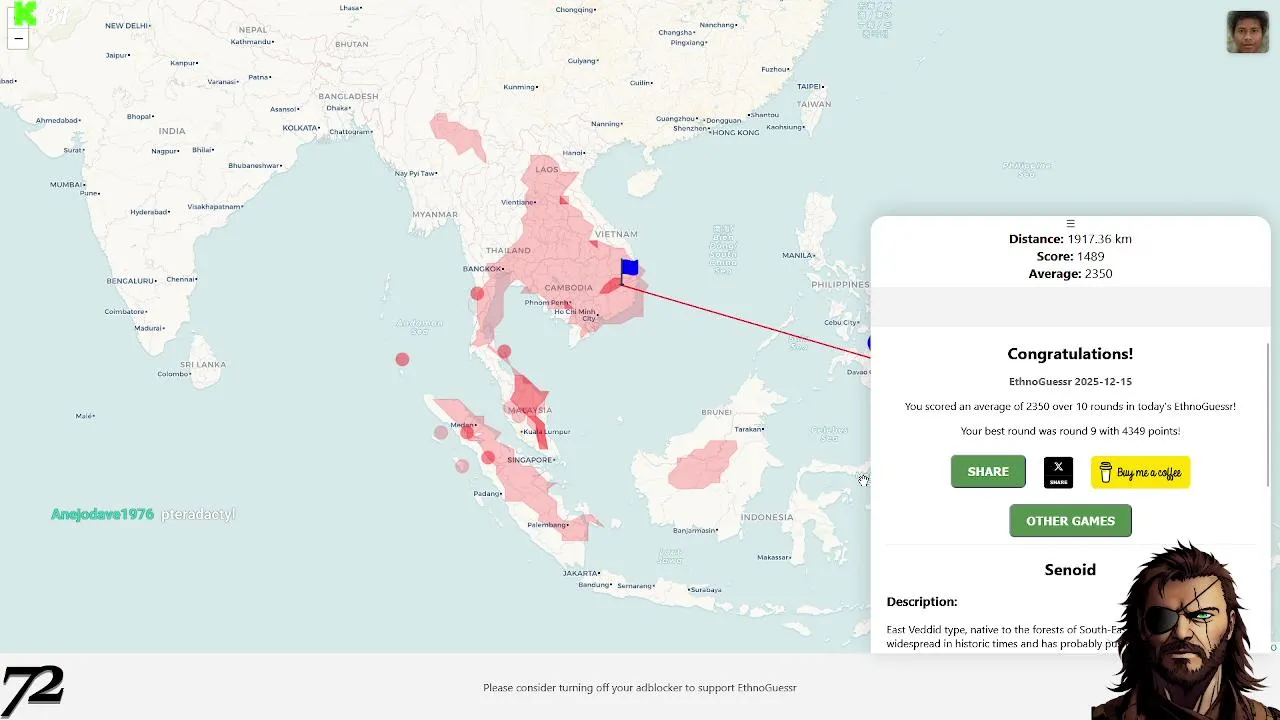
Task: Click the blue flag marker in Vietnam
Action: click(x=629, y=268)
